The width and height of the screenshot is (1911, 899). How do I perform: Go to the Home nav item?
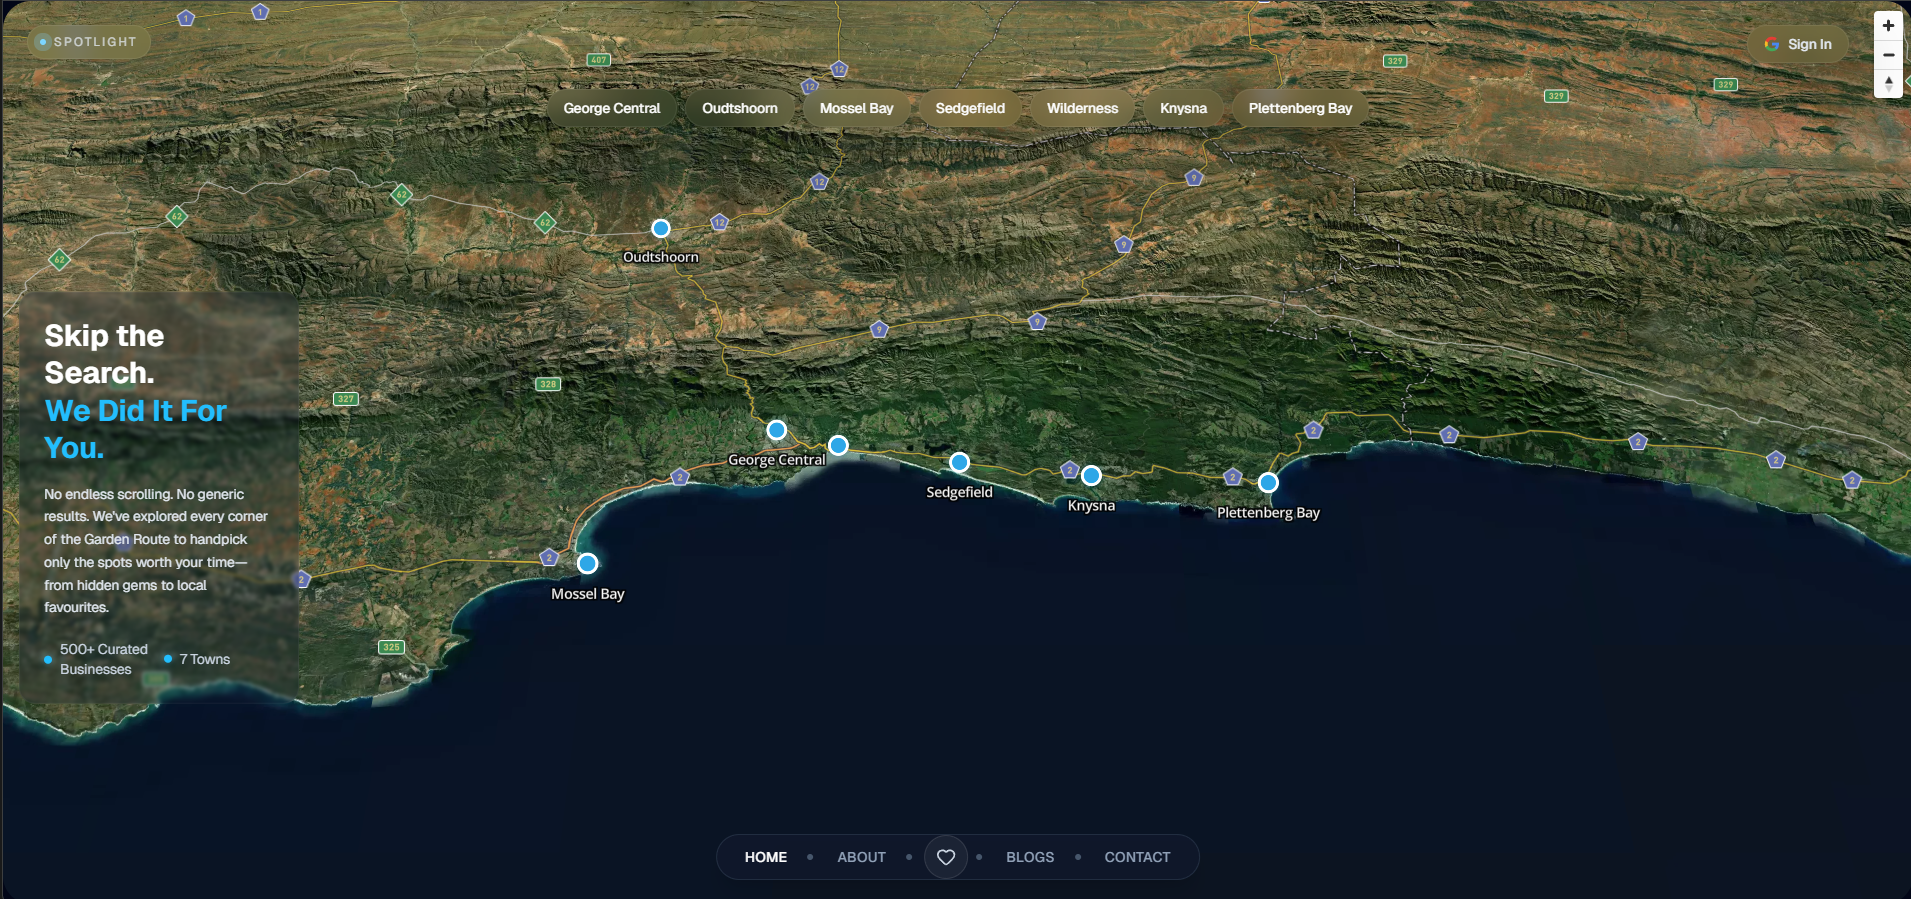pyautogui.click(x=765, y=857)
